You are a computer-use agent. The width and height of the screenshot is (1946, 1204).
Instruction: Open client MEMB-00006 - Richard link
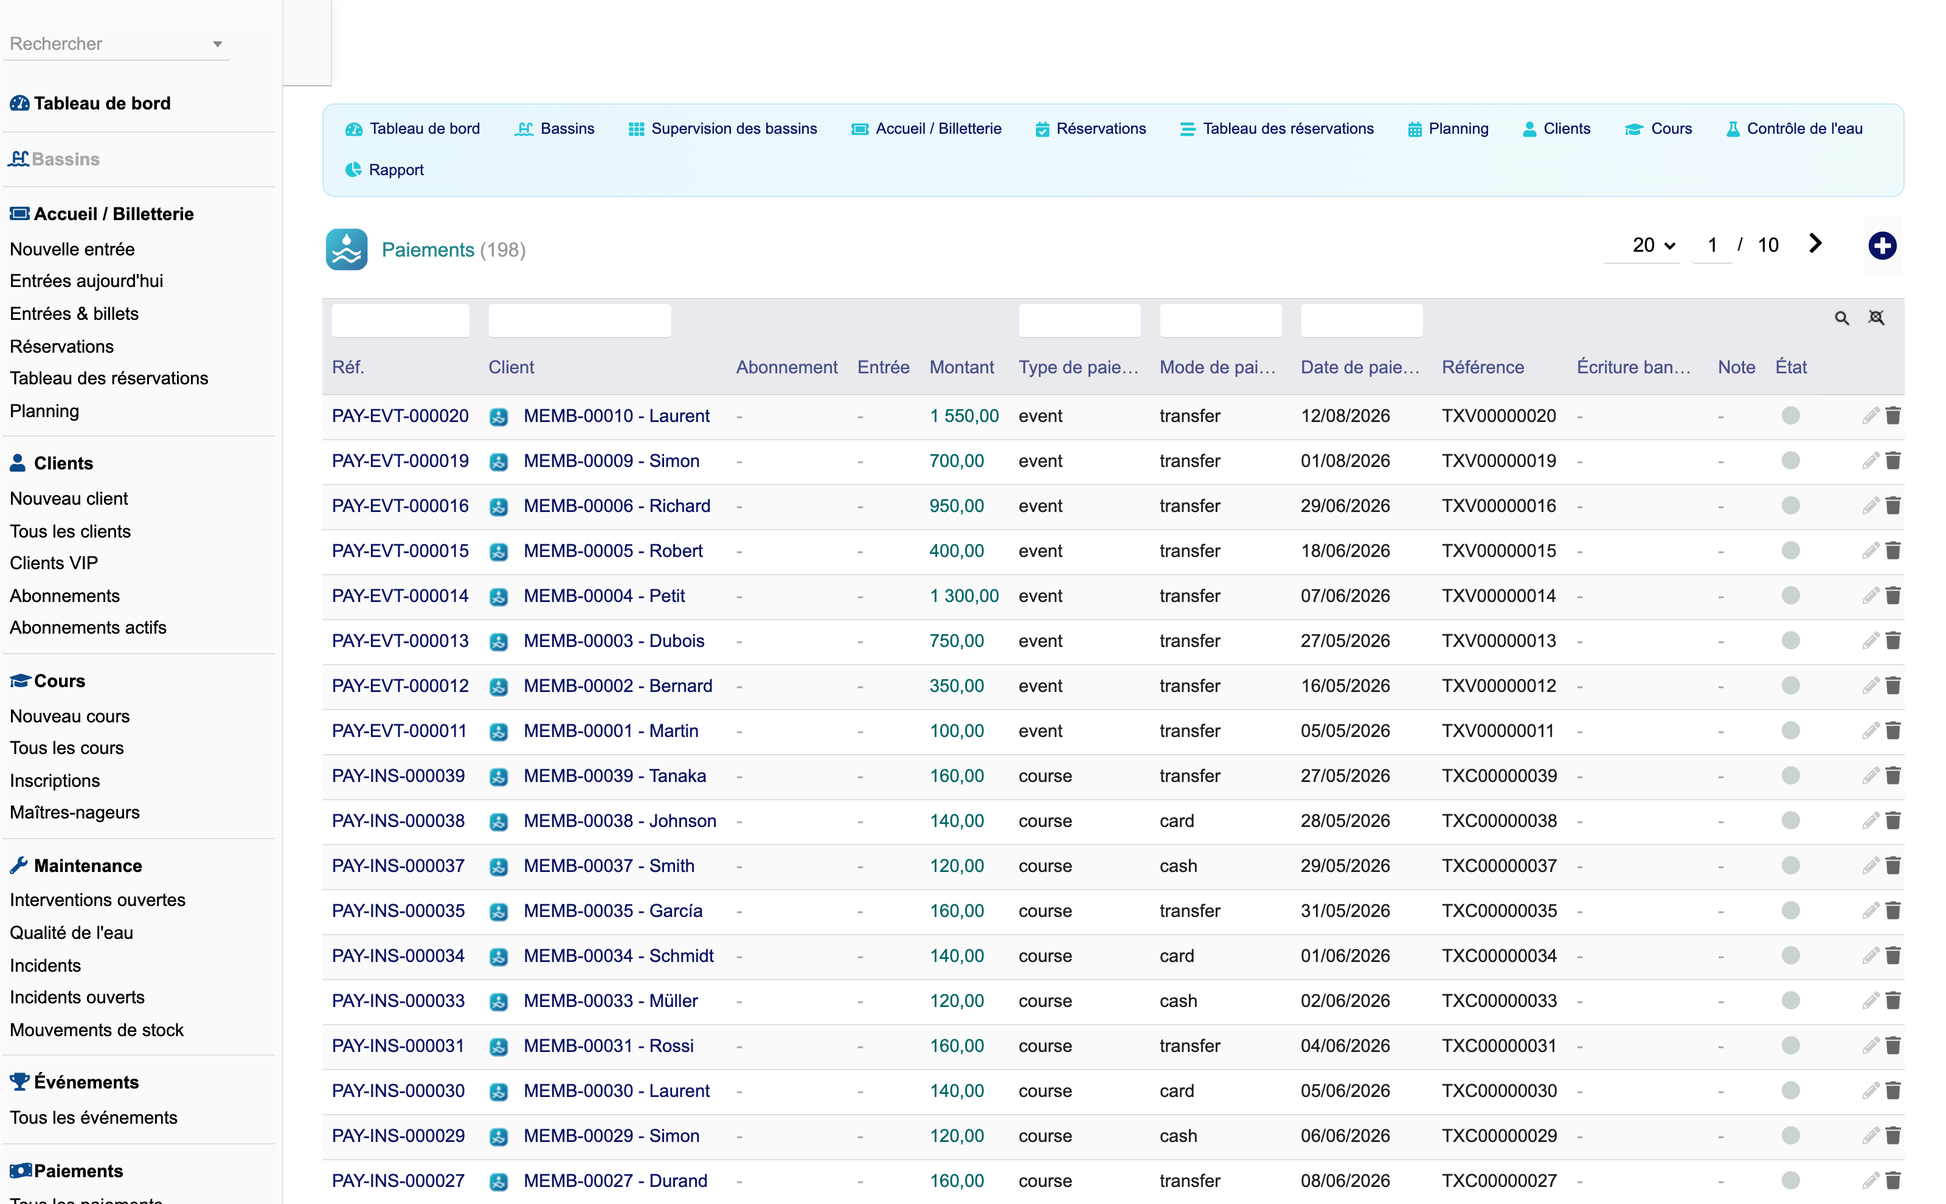(x=617, y=506)
